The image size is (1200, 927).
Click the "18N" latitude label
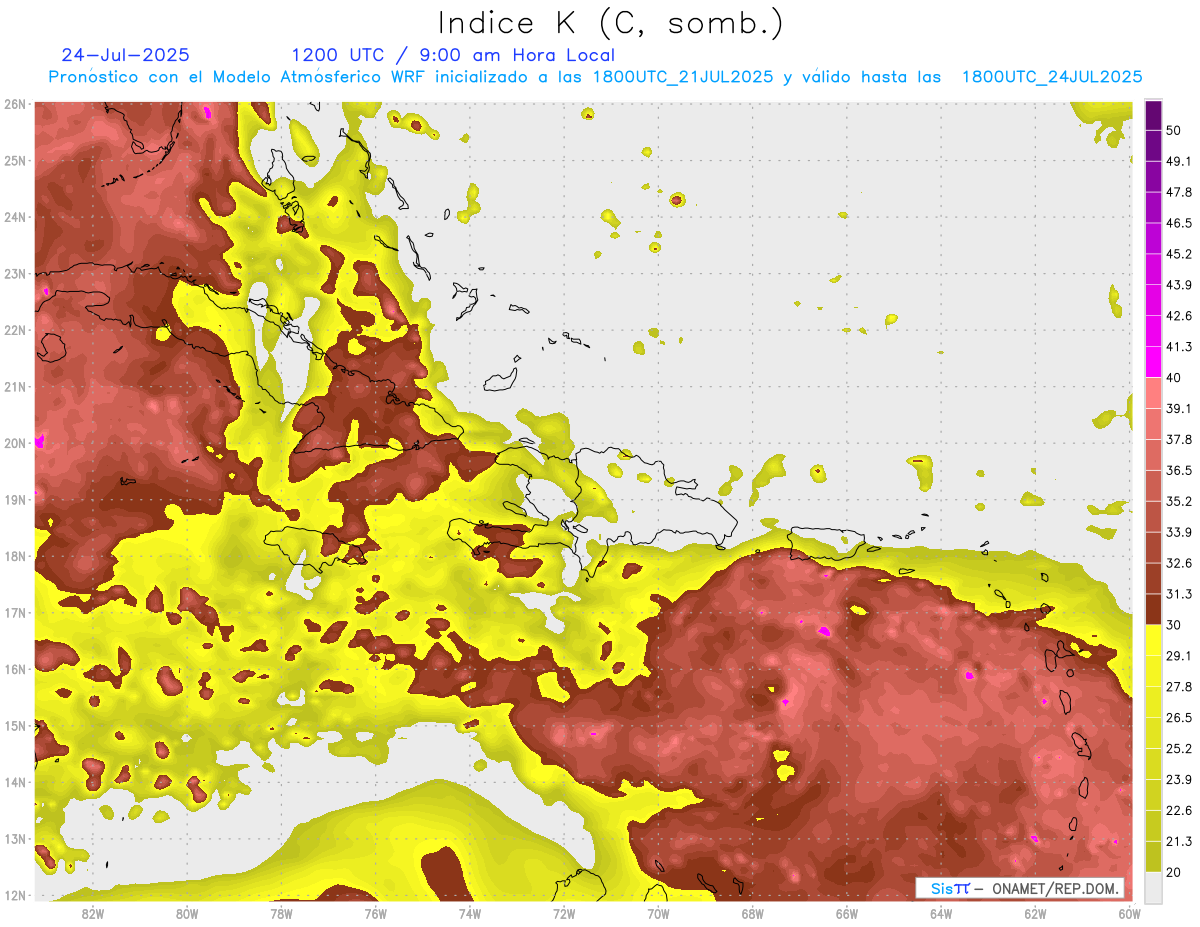15,556
